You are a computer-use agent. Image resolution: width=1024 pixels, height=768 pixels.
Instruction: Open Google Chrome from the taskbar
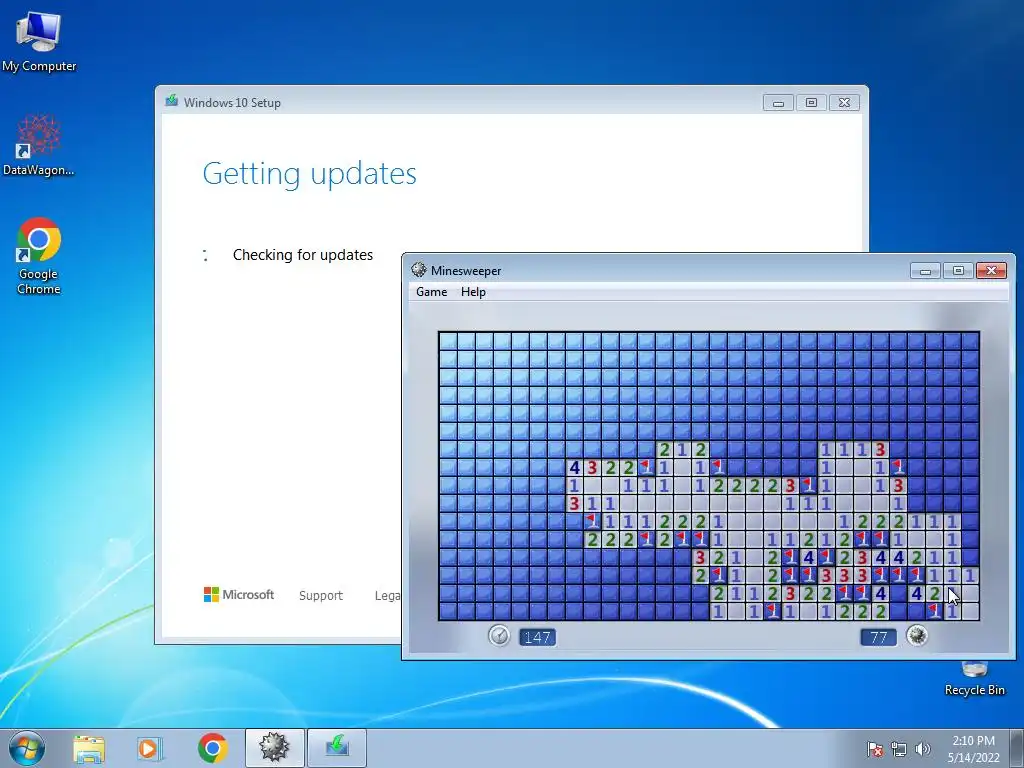[212, 748]
